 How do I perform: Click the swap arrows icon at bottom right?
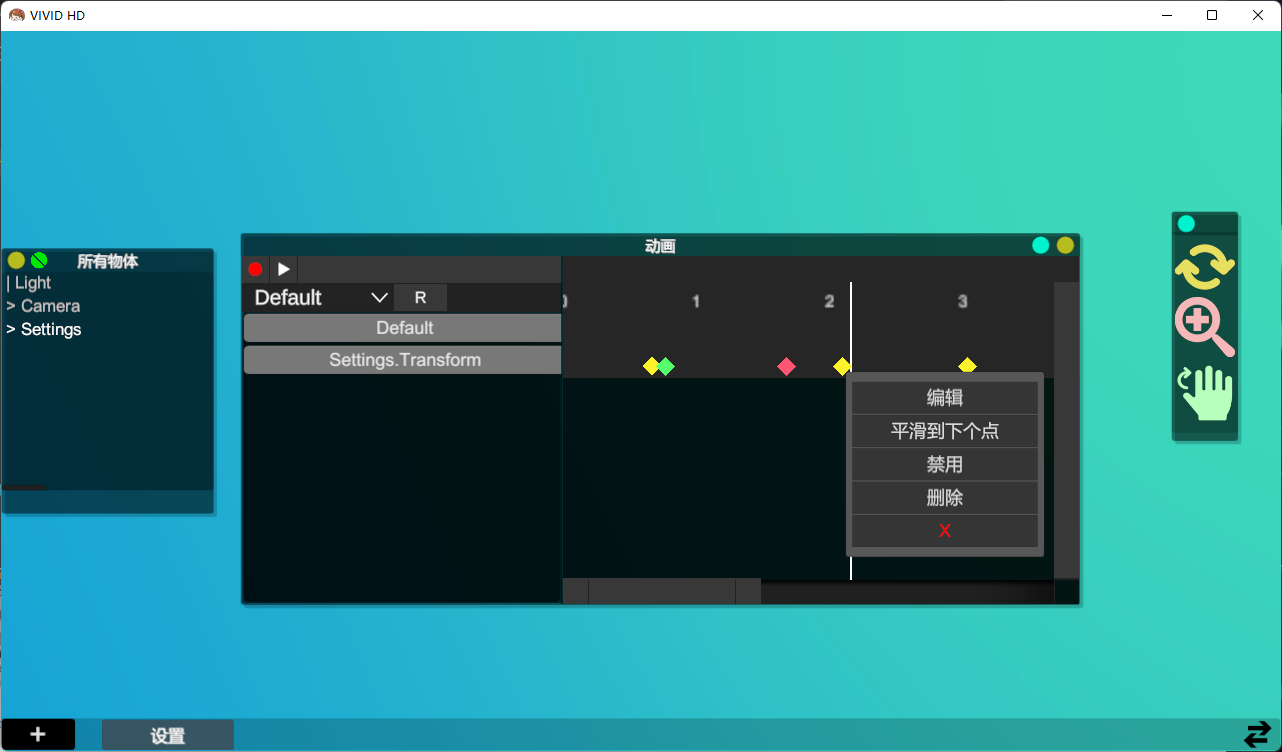point(1257,734)
